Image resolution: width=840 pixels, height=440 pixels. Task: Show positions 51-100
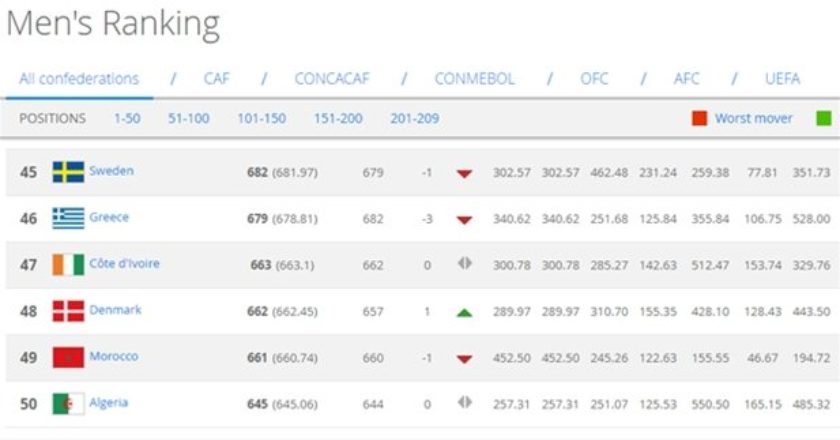(189, 118)
